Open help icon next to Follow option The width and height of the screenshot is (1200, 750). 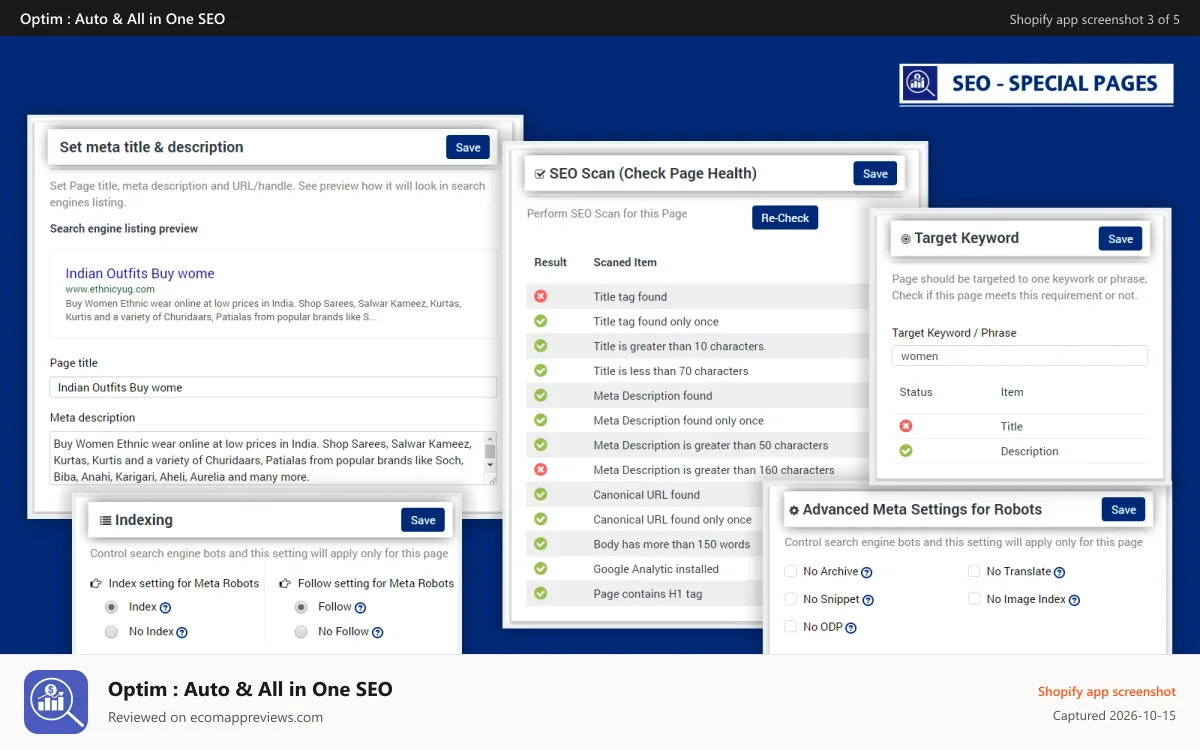point(360,607)
